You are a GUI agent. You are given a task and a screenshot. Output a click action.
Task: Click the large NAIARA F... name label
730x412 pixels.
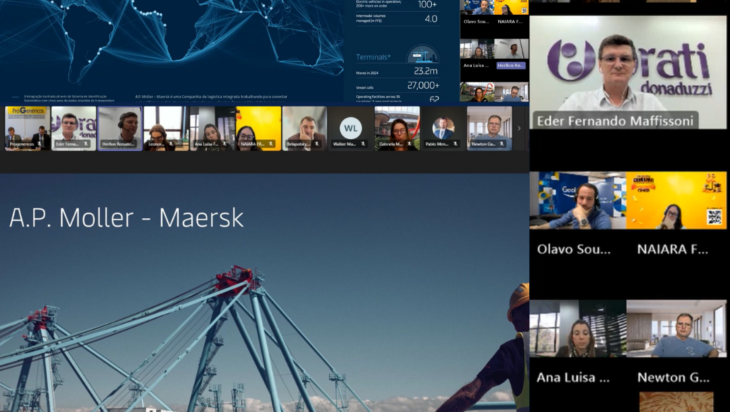(672, 250)
